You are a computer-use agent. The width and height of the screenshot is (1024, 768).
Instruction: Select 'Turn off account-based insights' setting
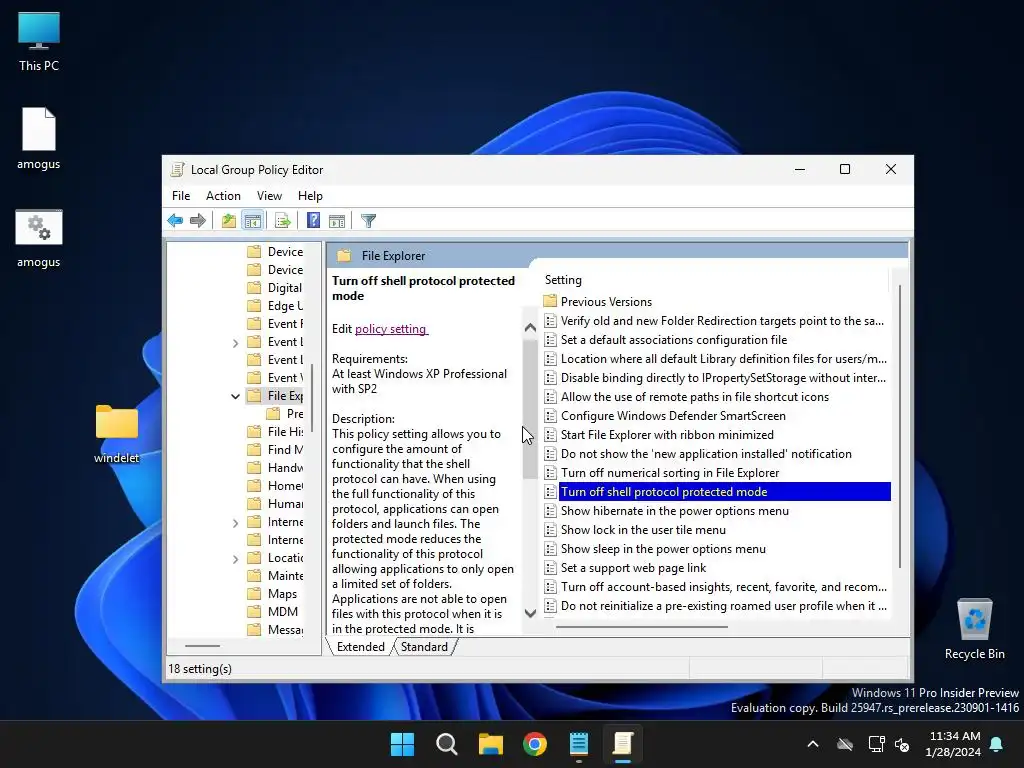click(x=716, y=586)
